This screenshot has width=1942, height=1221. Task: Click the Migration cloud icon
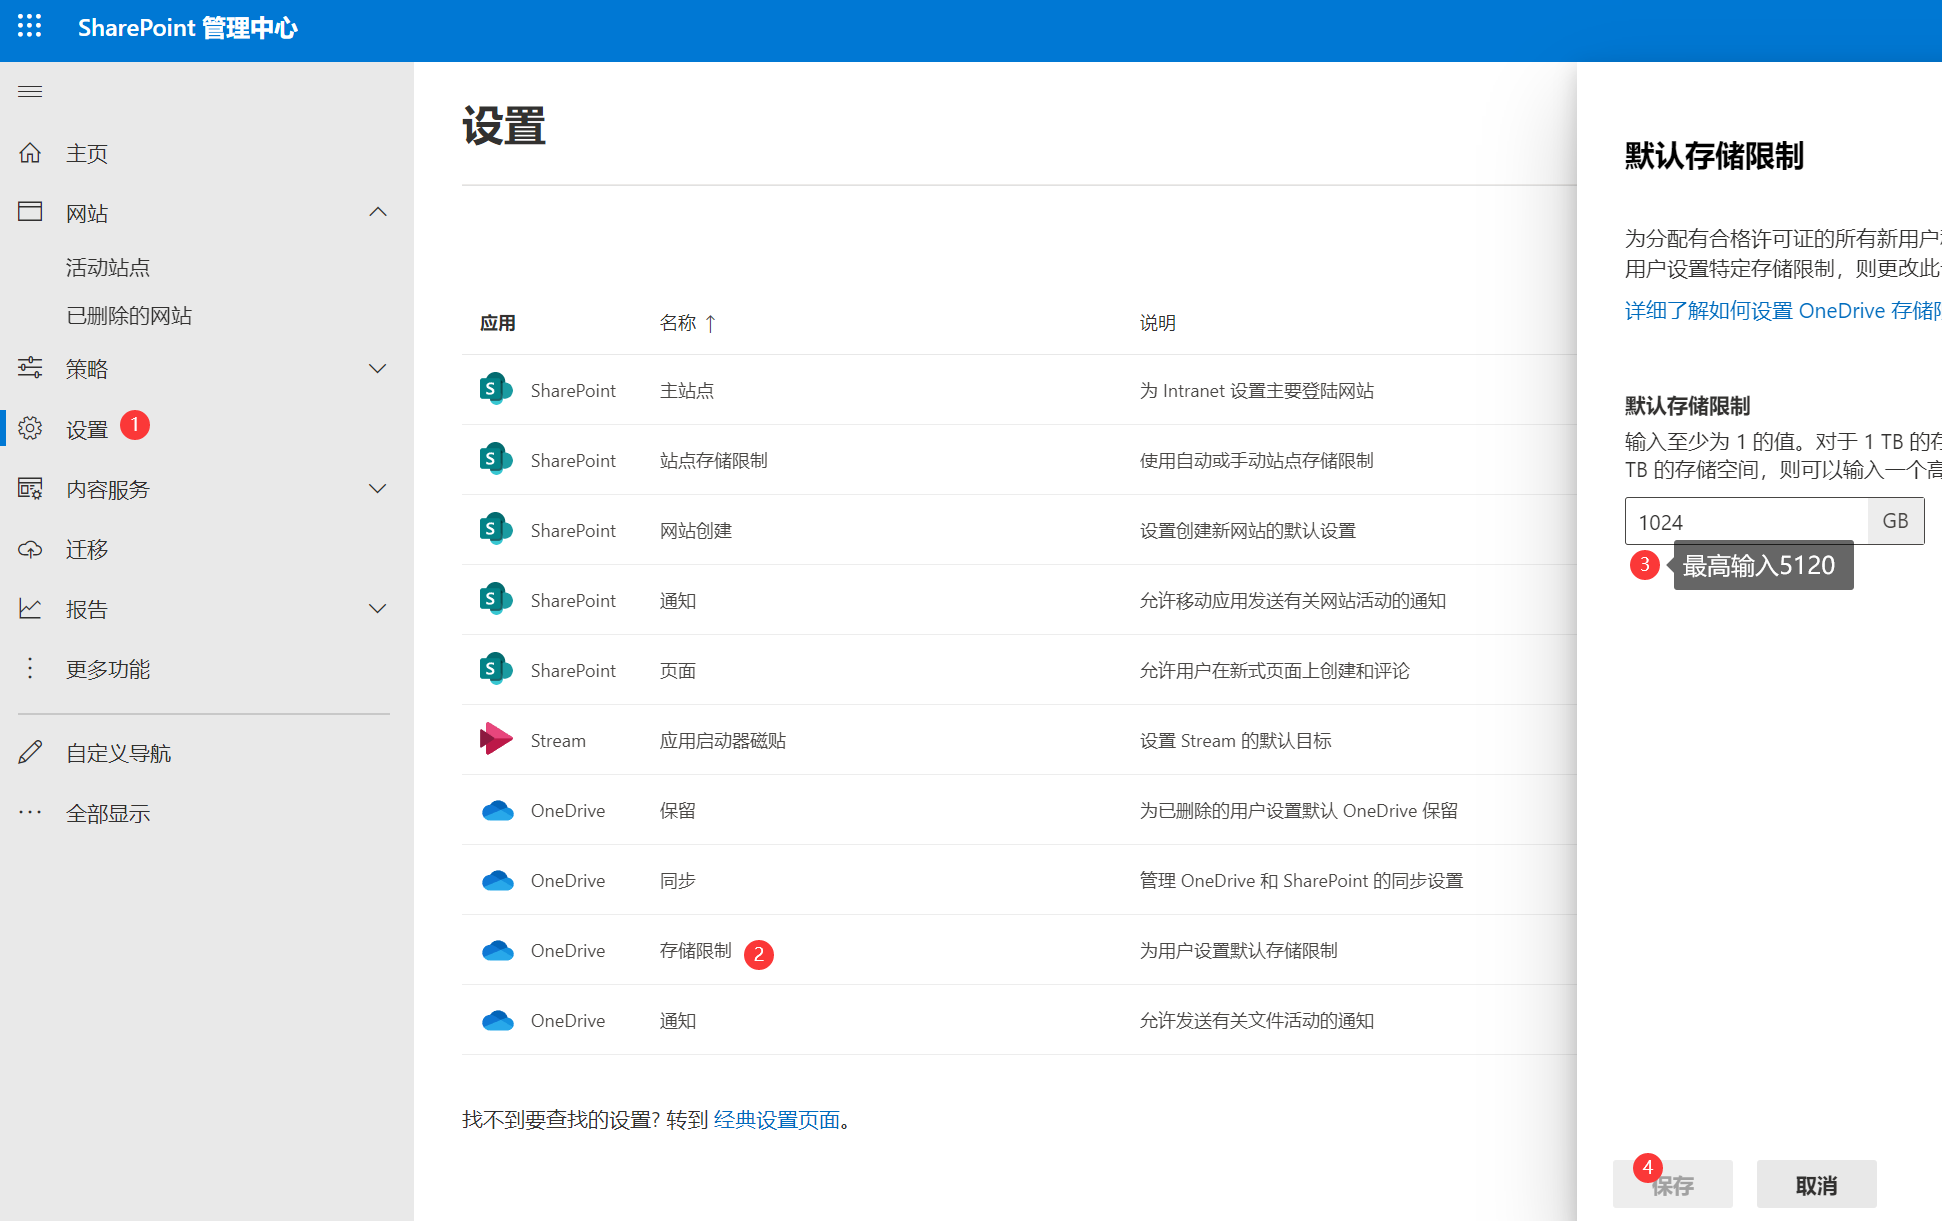(30, 549)
